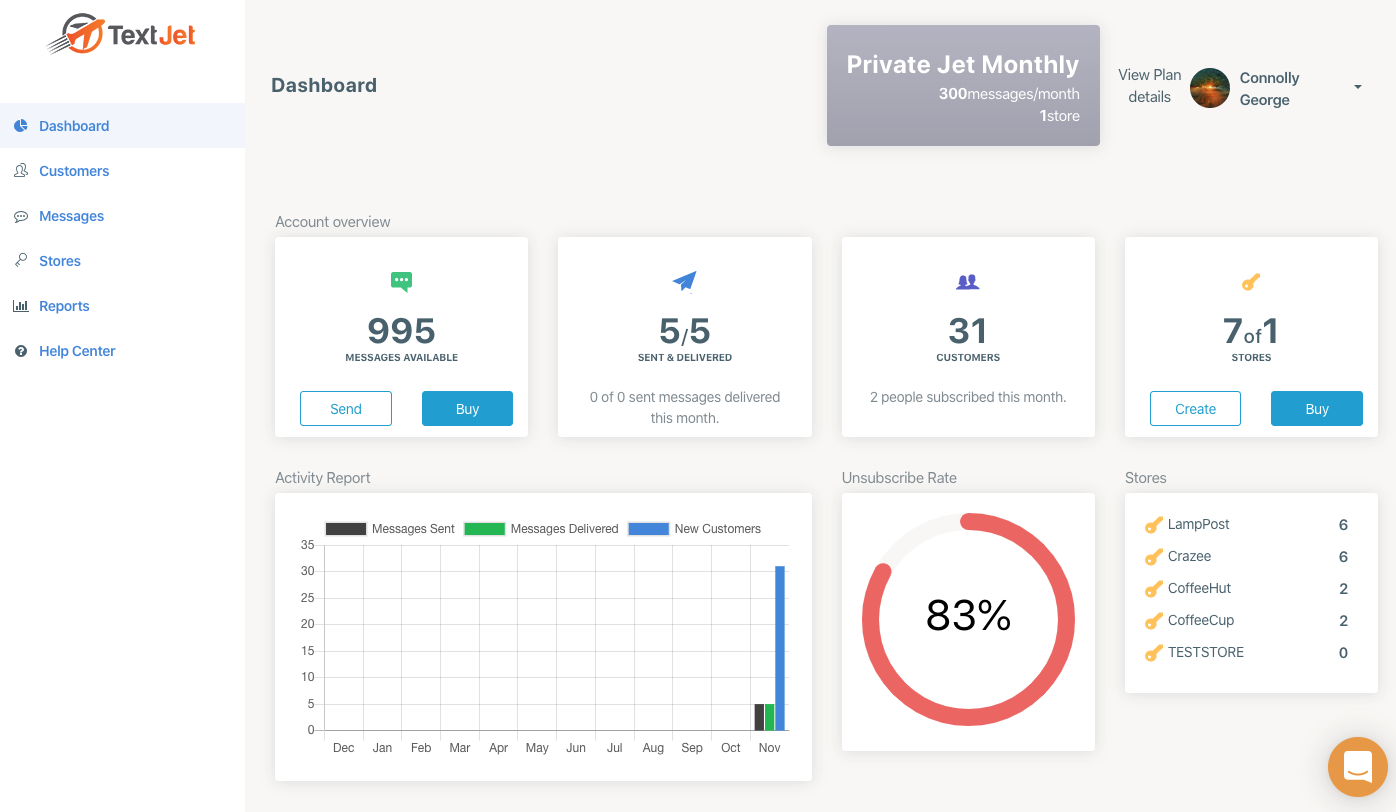Image resolution: width=1396 pixels, height=812 pixels.
Task: Click Buy under Messages Available
Action: pos(467,409)
